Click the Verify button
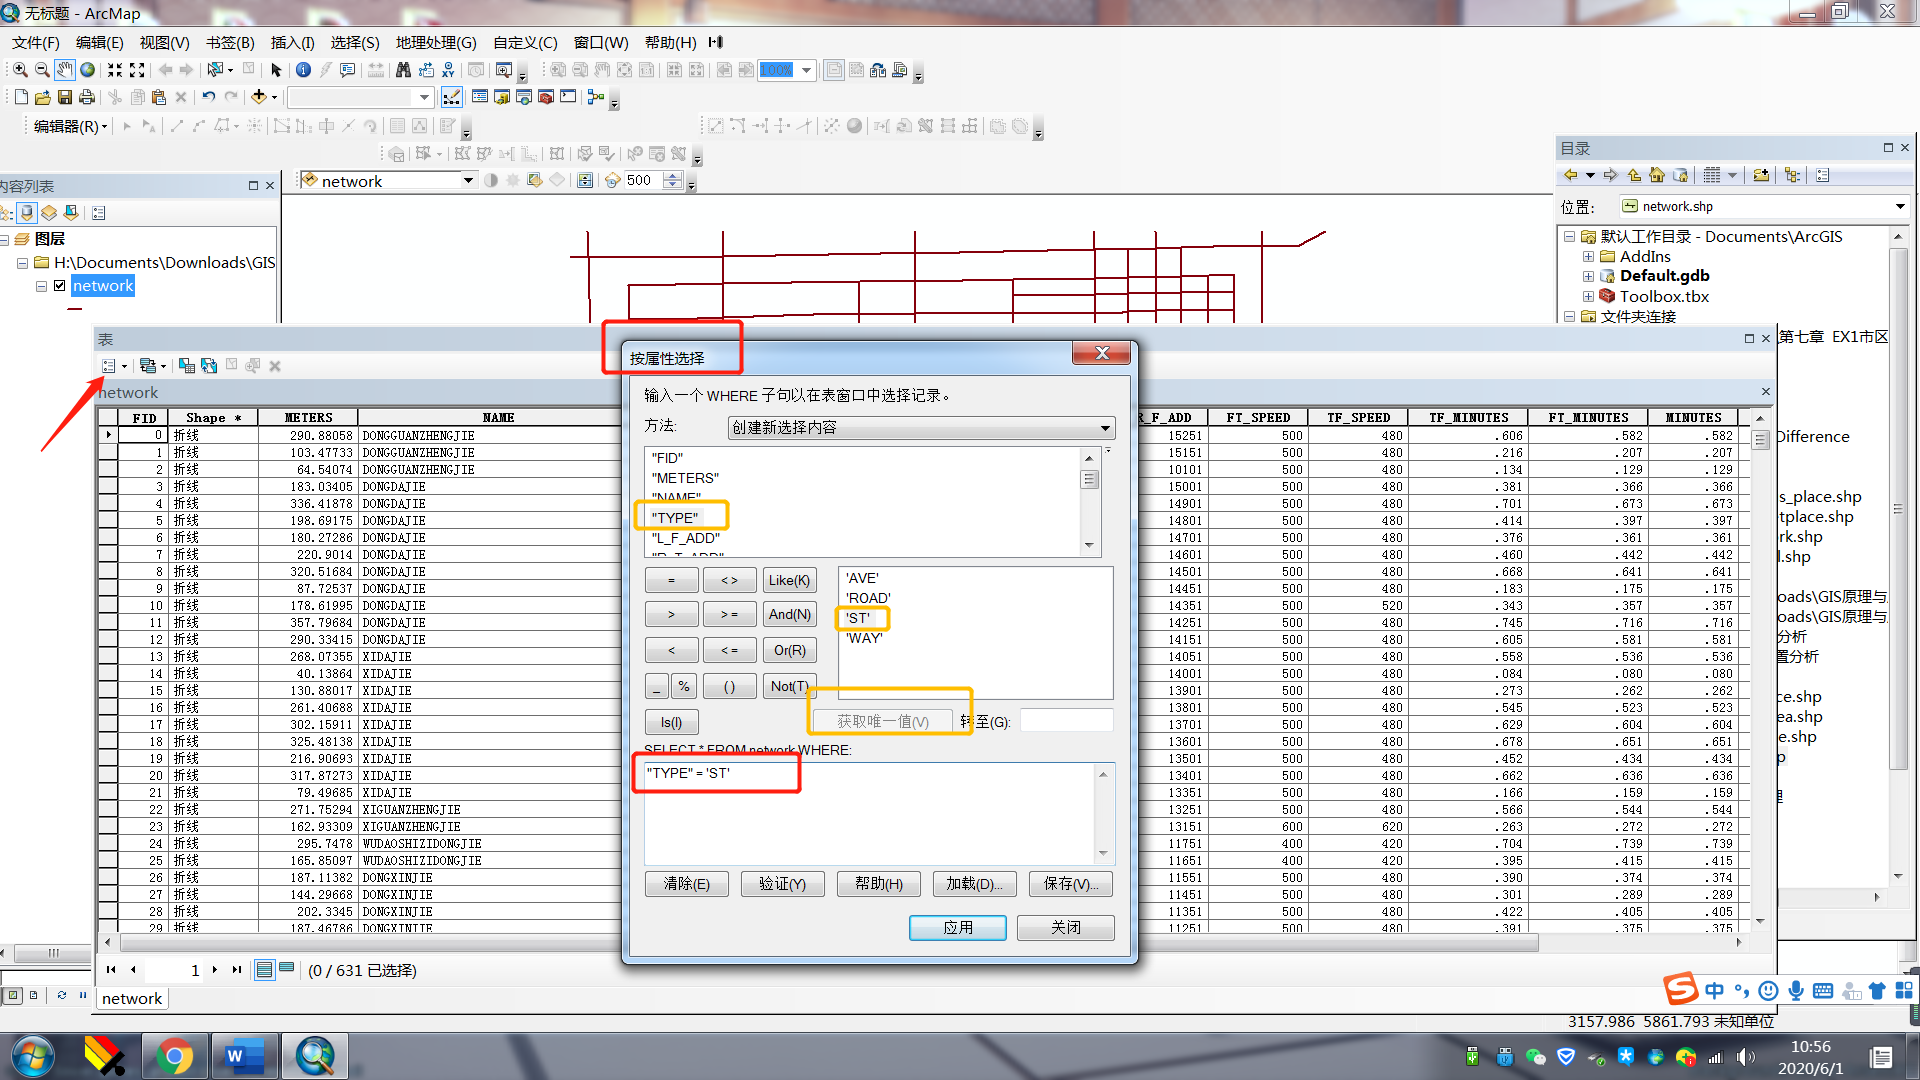1920x1080 pixels. pos(782,884)
